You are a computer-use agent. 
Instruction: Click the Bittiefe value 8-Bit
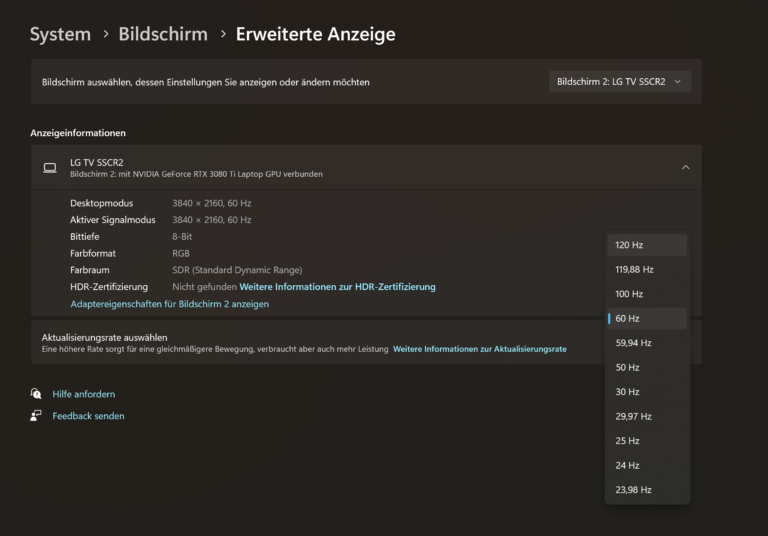182,237
